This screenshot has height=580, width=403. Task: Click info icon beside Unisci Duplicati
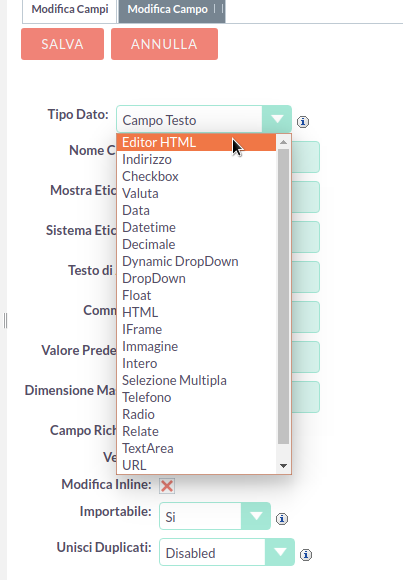(x=306, y=554)
